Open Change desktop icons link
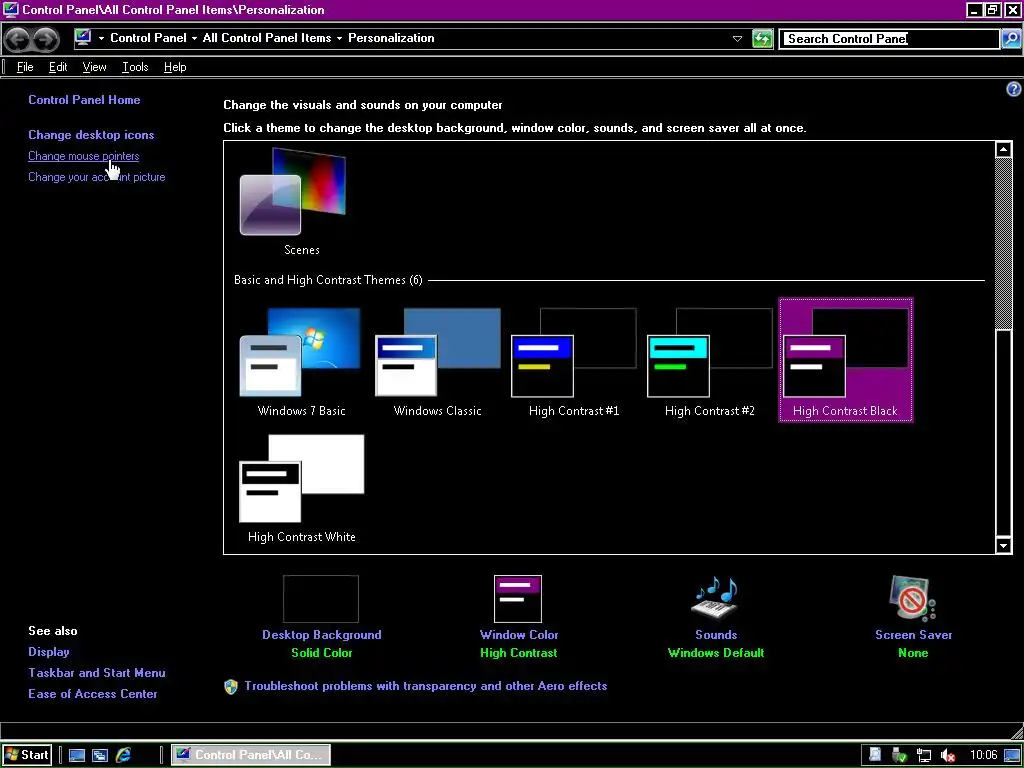 tap(91, 135)
